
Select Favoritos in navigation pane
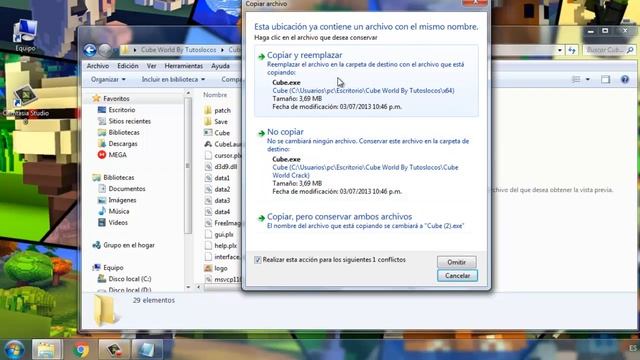[116, 99]
